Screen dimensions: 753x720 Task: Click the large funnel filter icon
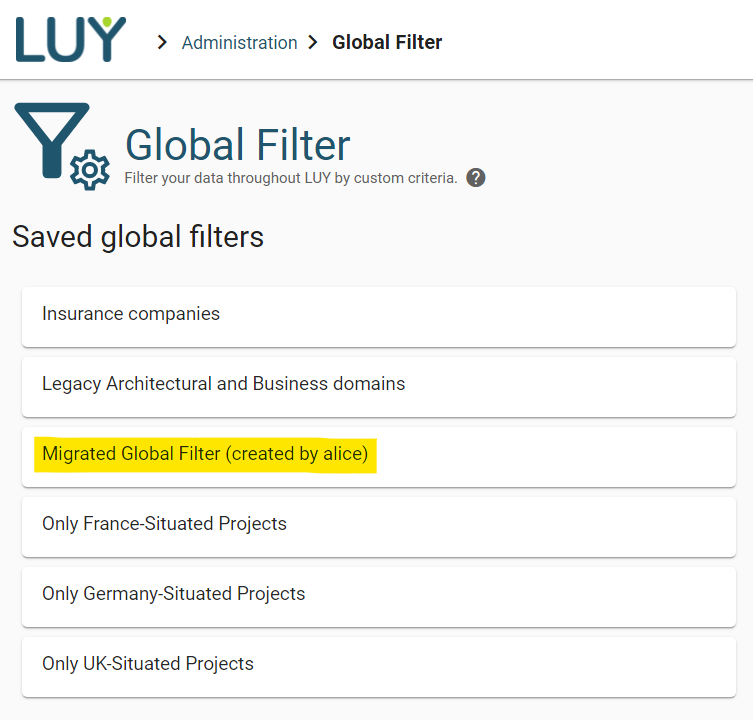click(45, 139)
